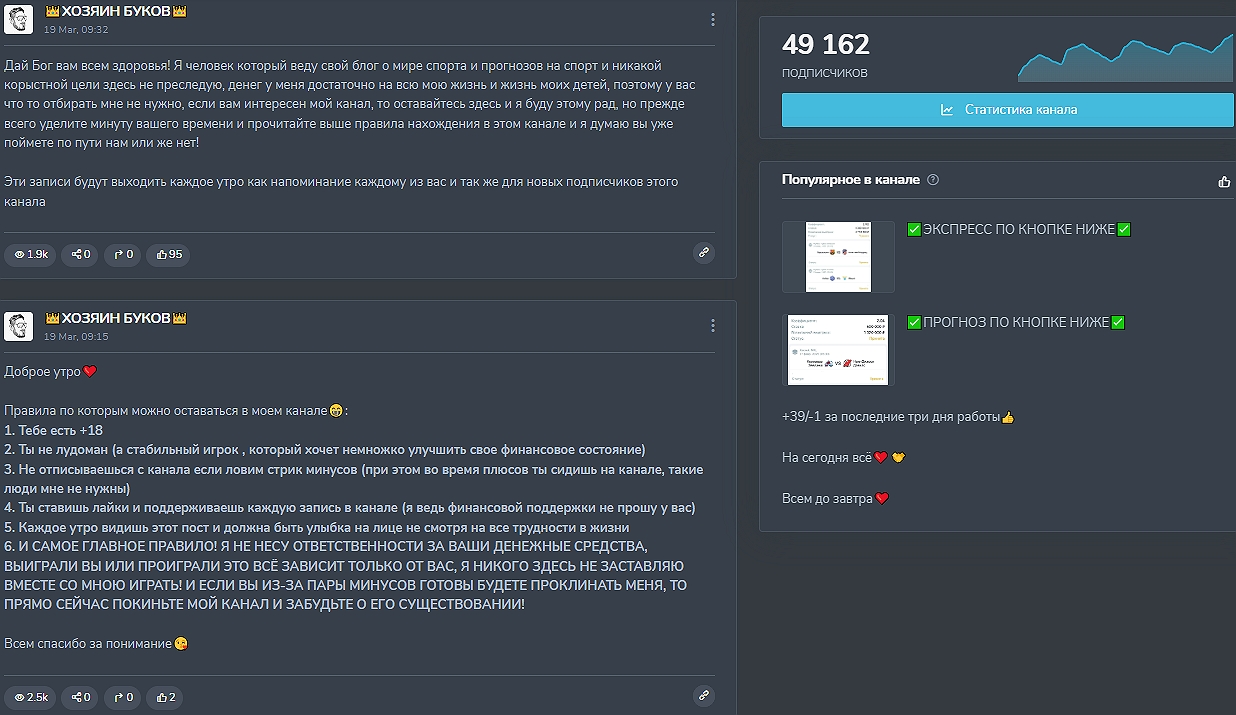Copy link icon on the 09:15 post
Image resolution: width=1236 pixels, height=715 pixels.
(x=704, y=695)
